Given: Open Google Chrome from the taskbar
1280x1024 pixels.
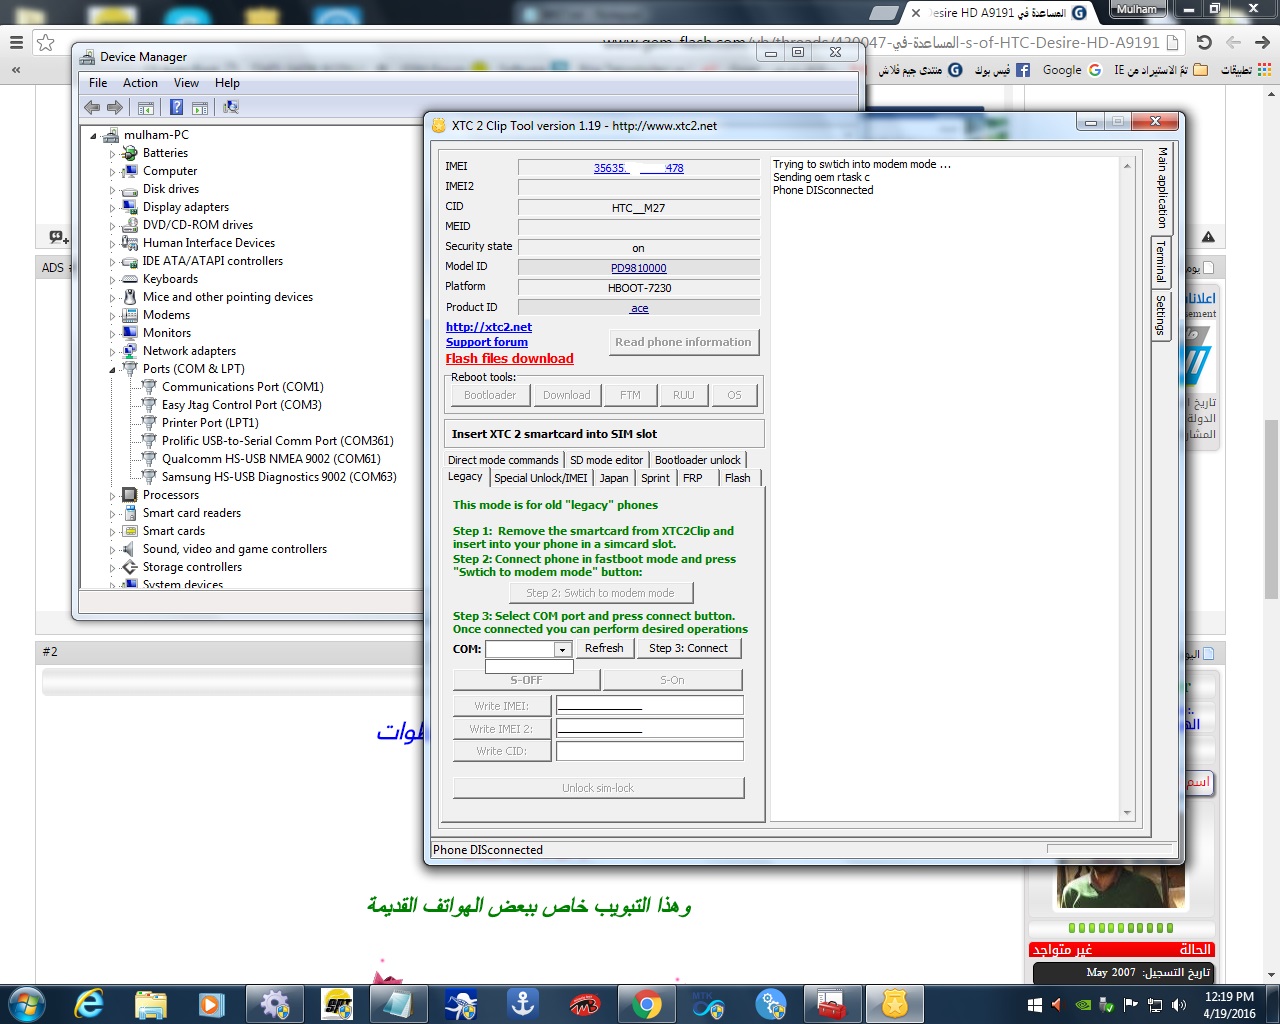Looking at the screenshot, I should pos(646,1004).
